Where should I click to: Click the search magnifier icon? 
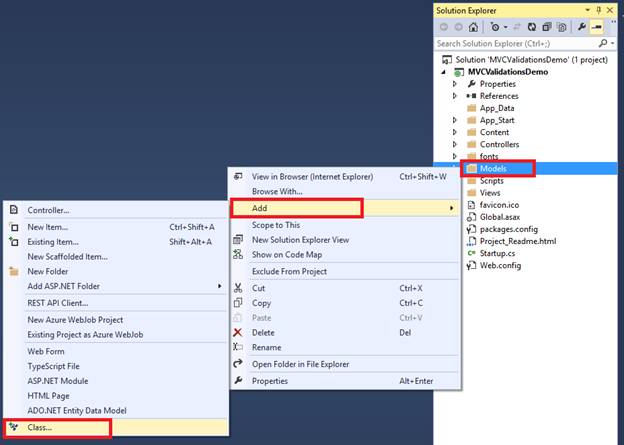603,43
